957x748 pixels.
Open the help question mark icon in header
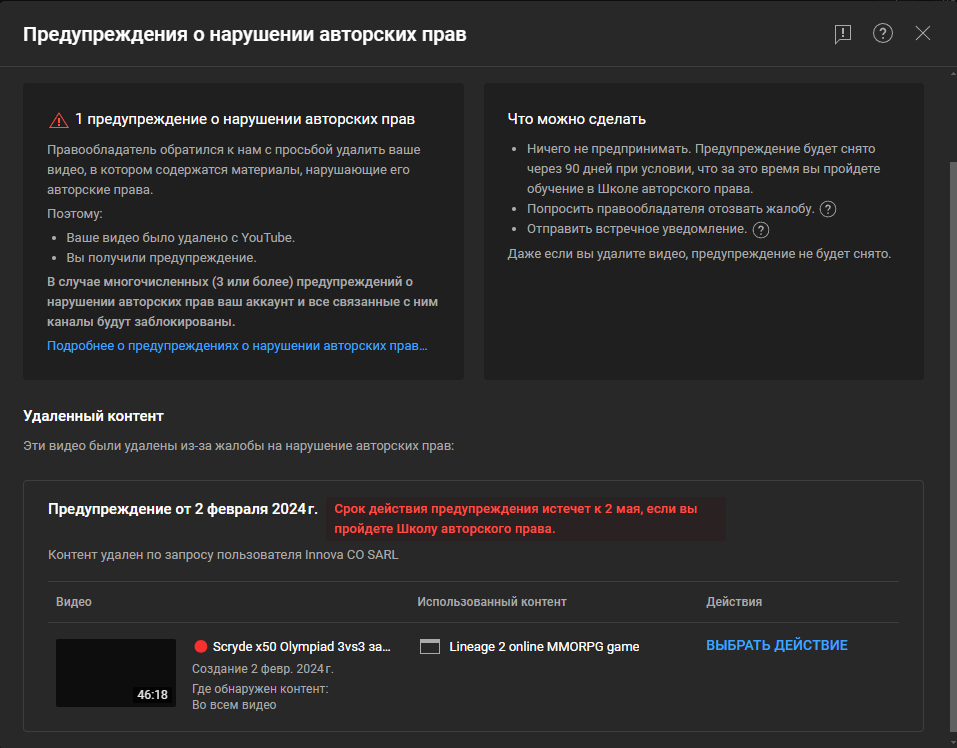point(882,33)
